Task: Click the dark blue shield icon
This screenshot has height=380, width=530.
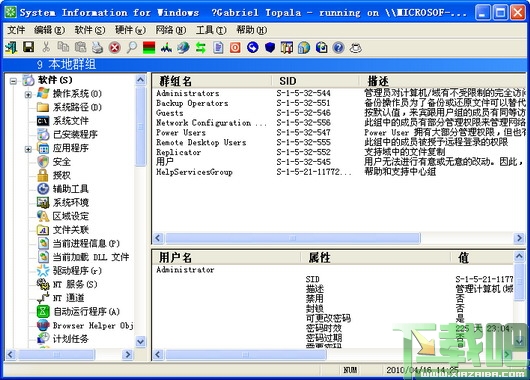Action: pyautogui.click(x=270, y=48)
